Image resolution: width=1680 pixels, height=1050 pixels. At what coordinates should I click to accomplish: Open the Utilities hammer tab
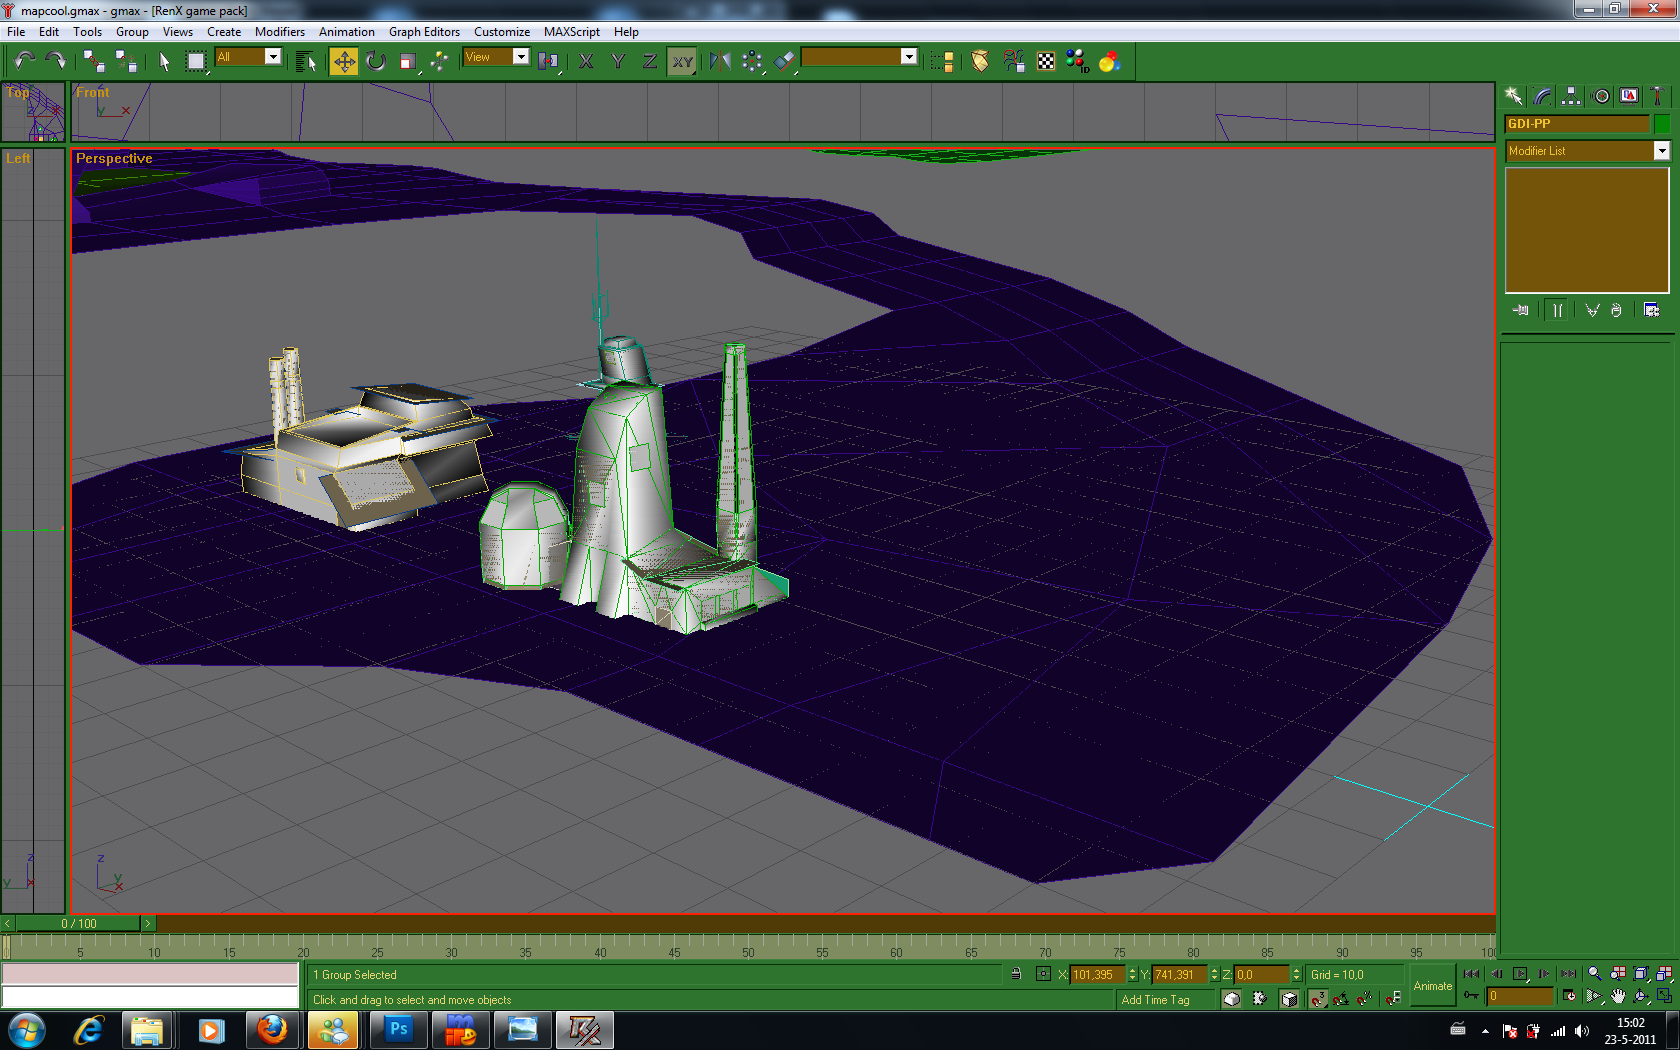tap(1657, 96)
